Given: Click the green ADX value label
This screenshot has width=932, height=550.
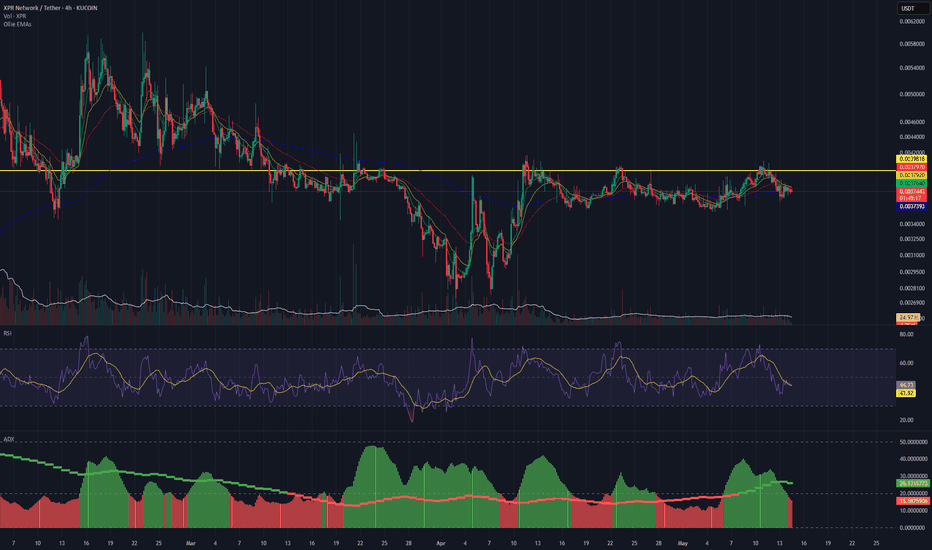Looking at the screenshot, I should 912,483.
